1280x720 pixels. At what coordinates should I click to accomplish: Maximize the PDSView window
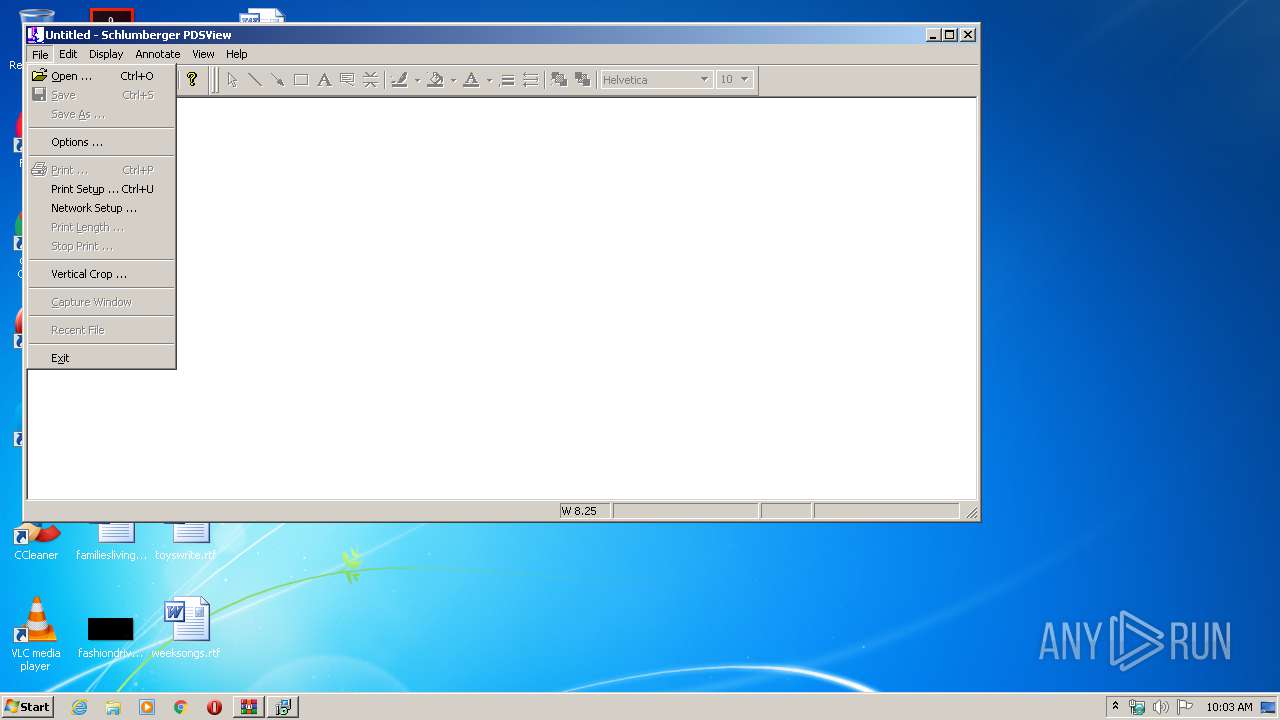tap(950, 34)
